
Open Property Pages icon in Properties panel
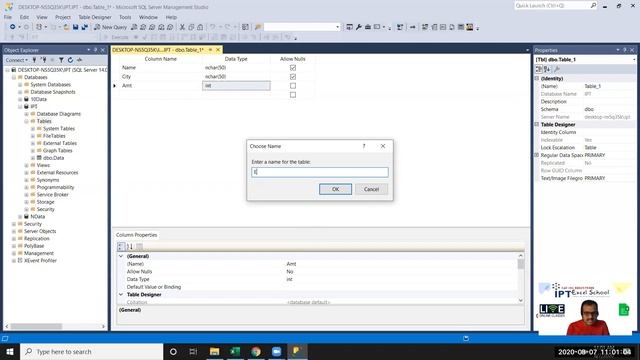(557, 69)
